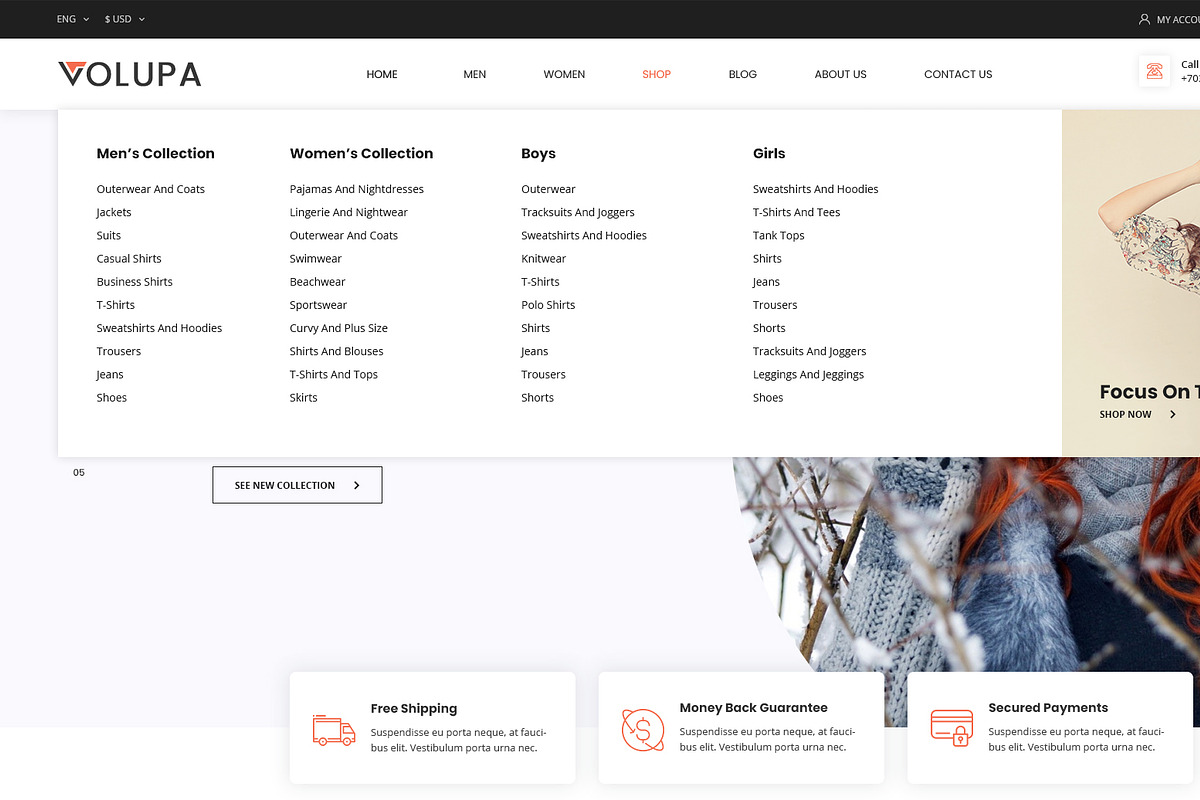Open Men's Collection heading link

(155, 153)
